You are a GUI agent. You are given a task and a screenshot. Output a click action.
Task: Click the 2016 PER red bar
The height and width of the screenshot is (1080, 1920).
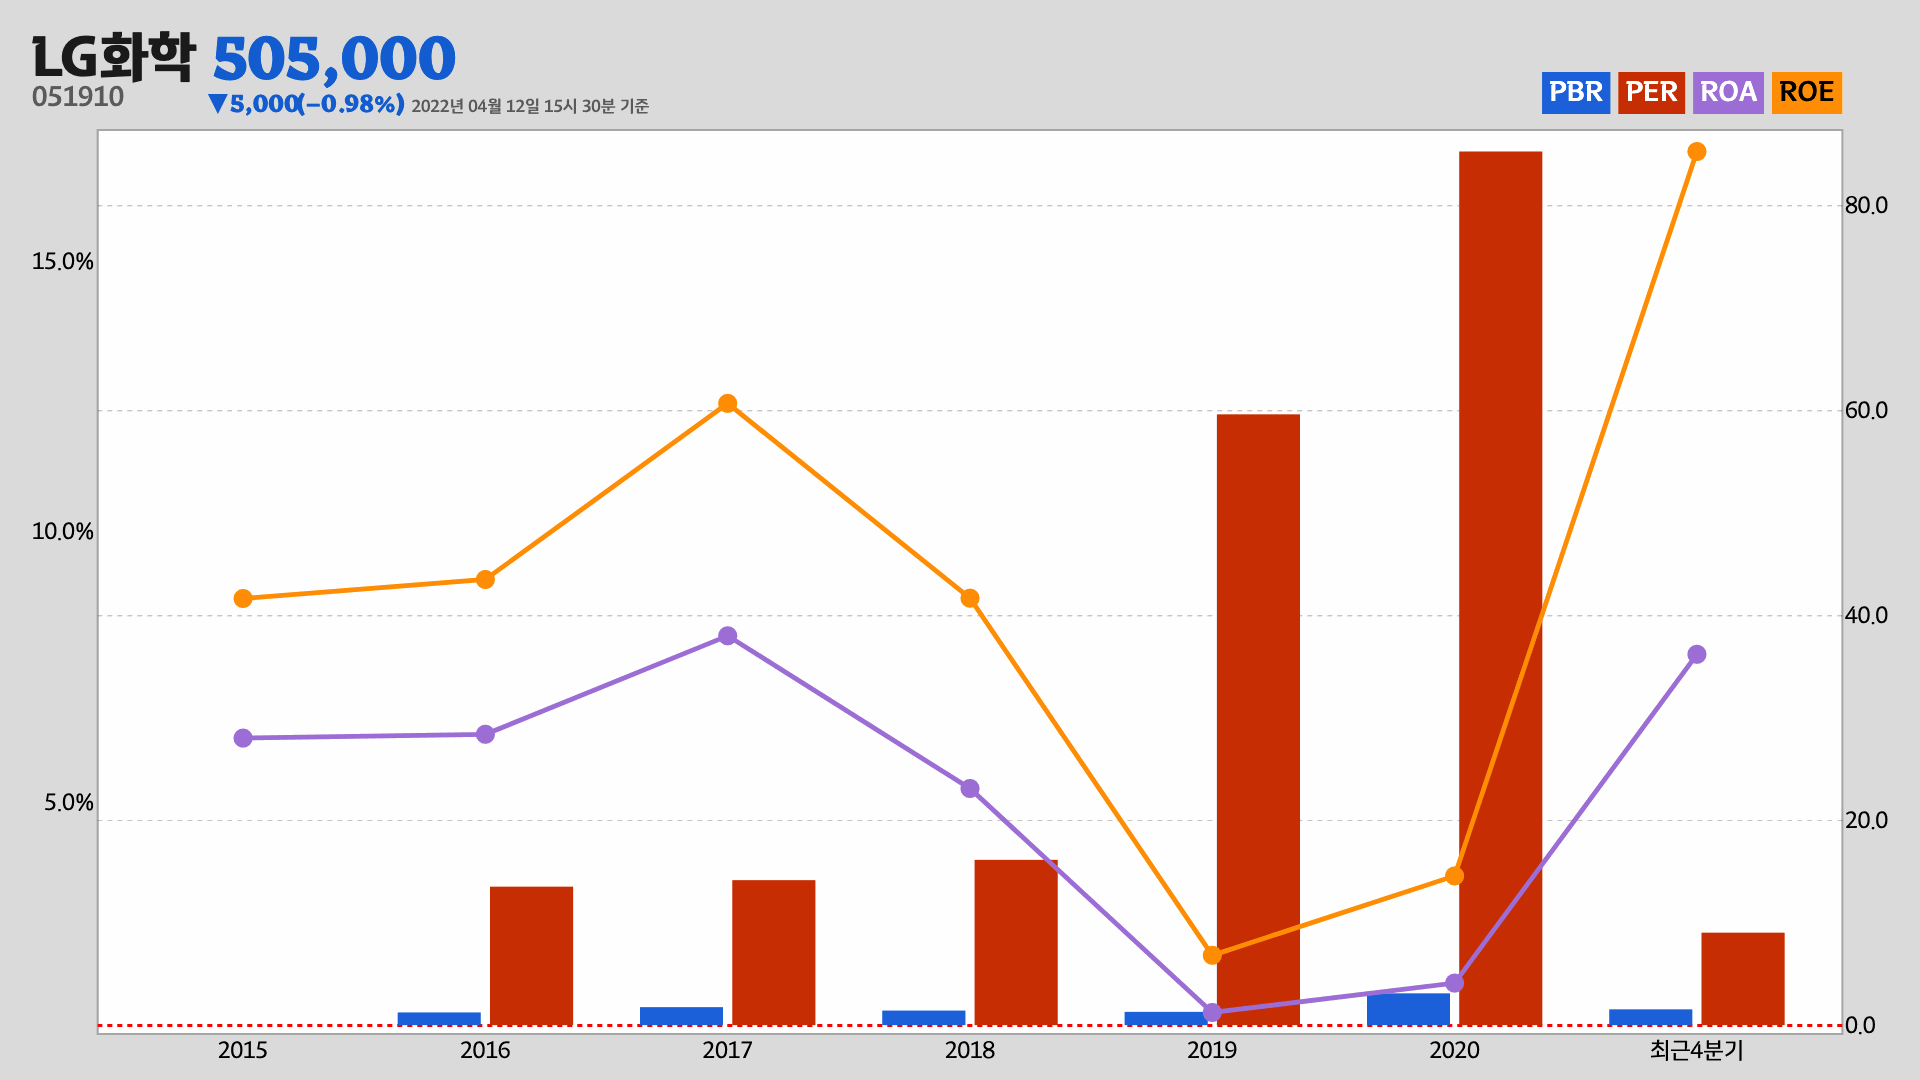click(x=531, y=955)
